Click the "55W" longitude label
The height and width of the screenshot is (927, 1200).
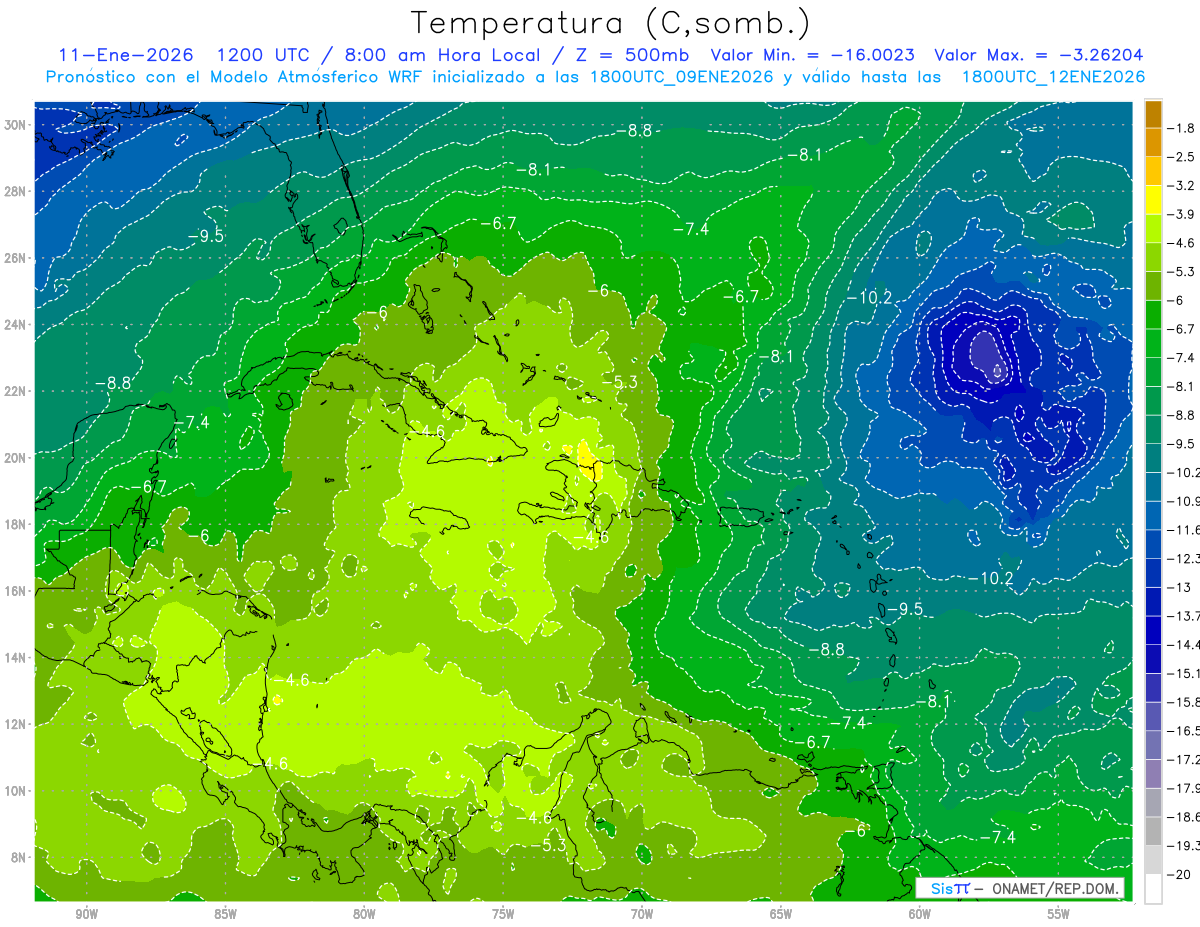tap(1059, 914)
